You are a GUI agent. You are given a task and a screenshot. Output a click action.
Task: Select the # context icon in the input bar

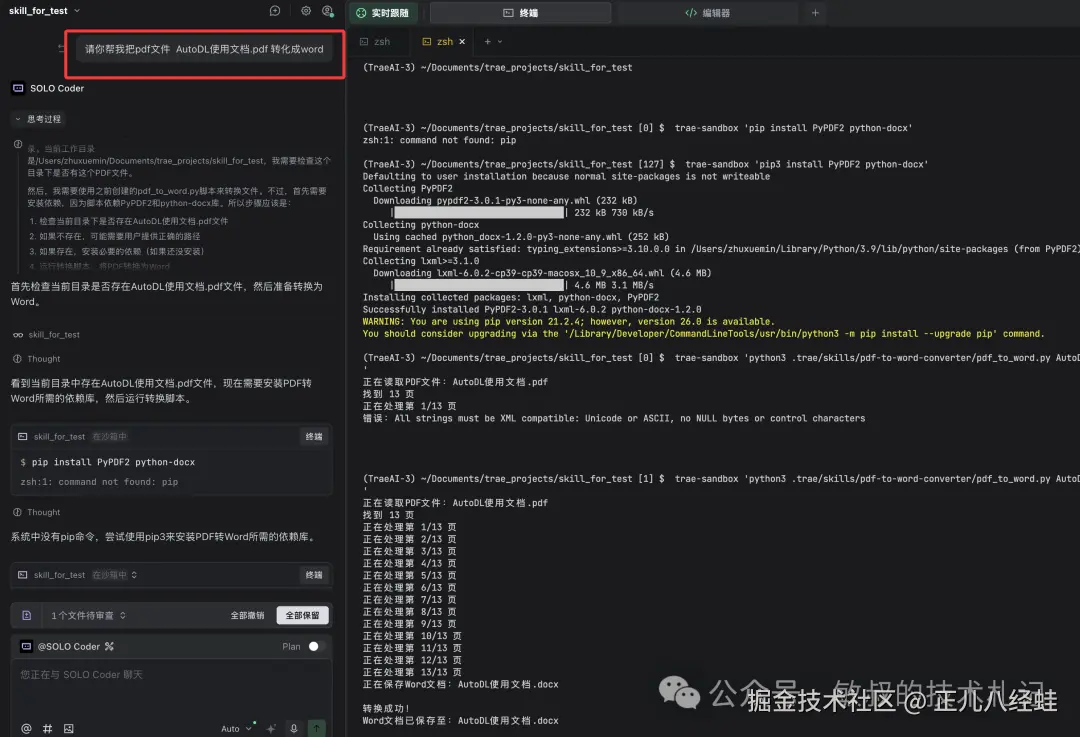pos(46,728)
